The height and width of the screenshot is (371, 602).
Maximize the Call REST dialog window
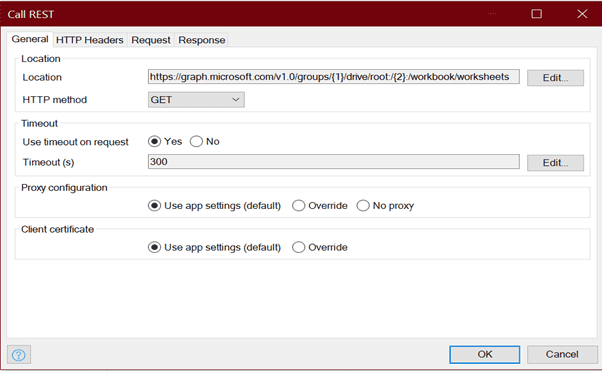coord(536,14)
